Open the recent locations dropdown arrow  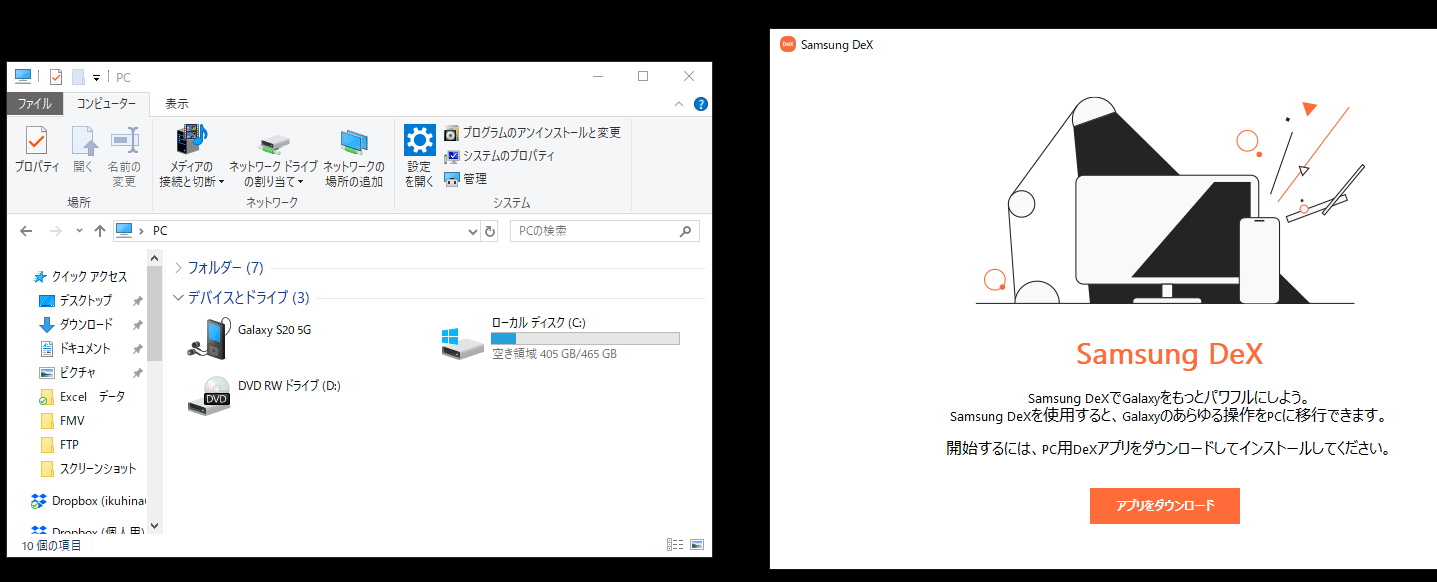(x=79, y=231)
